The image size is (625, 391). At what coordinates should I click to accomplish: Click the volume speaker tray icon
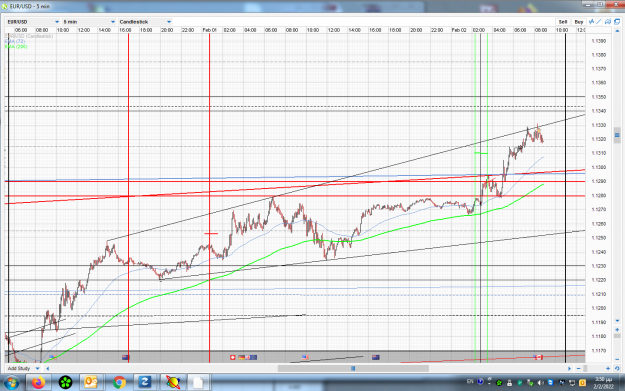point(540,383)
